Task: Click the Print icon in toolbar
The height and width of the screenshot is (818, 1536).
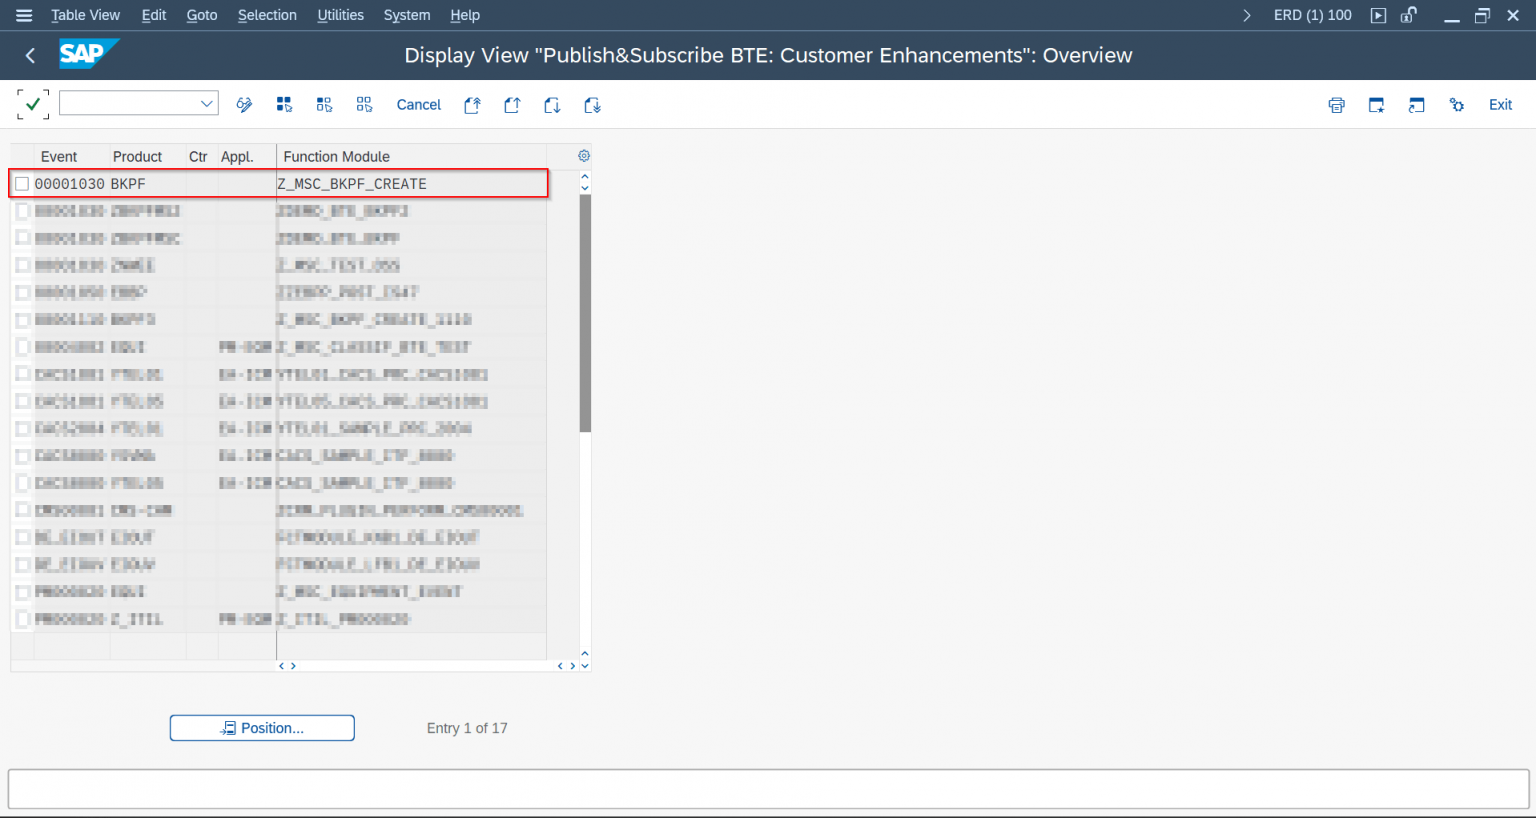Action: 1336,105
